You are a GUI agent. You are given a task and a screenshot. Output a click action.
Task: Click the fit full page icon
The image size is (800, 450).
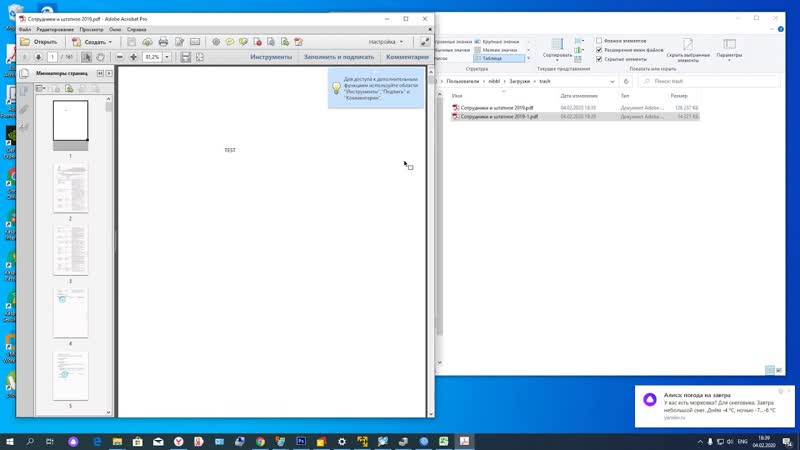click(199, 57)
